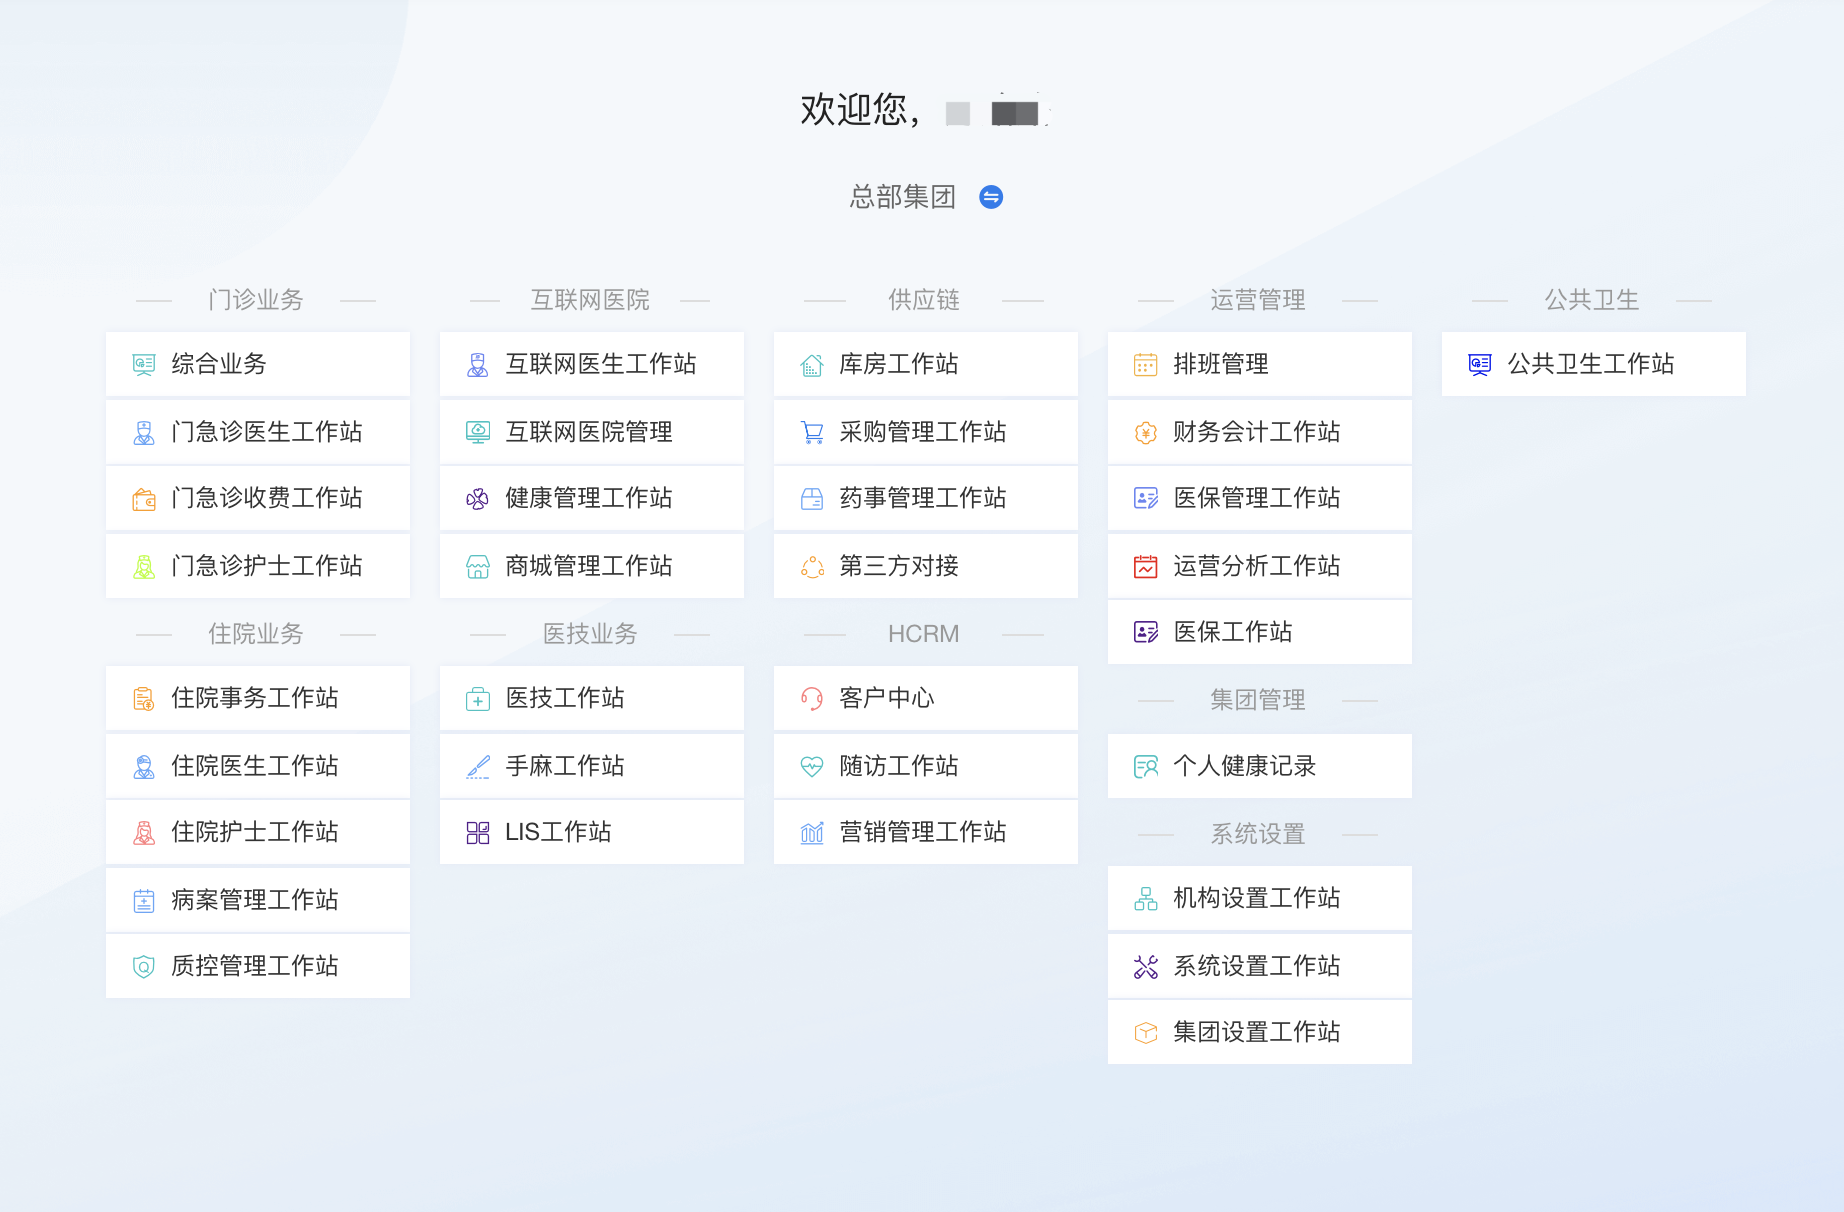Open 营销管理工作站
This screenshot has width=1844, height=1212.
tap(926, 832)
